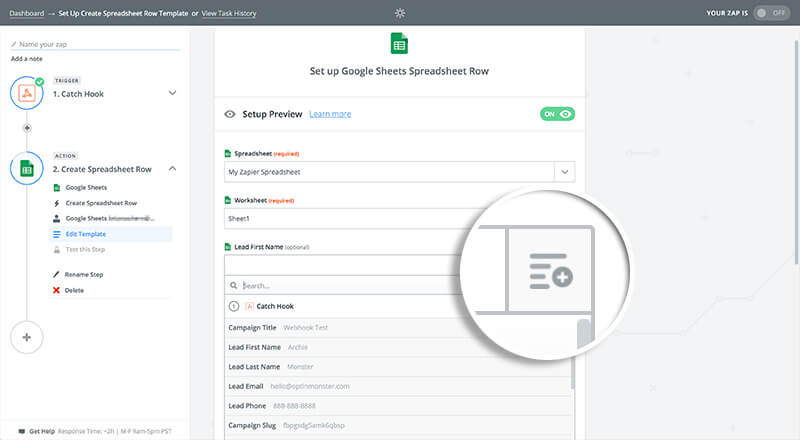Click the Google Sheets action step icon
This screenshot has width=800, height=440.
coord(27,168)
